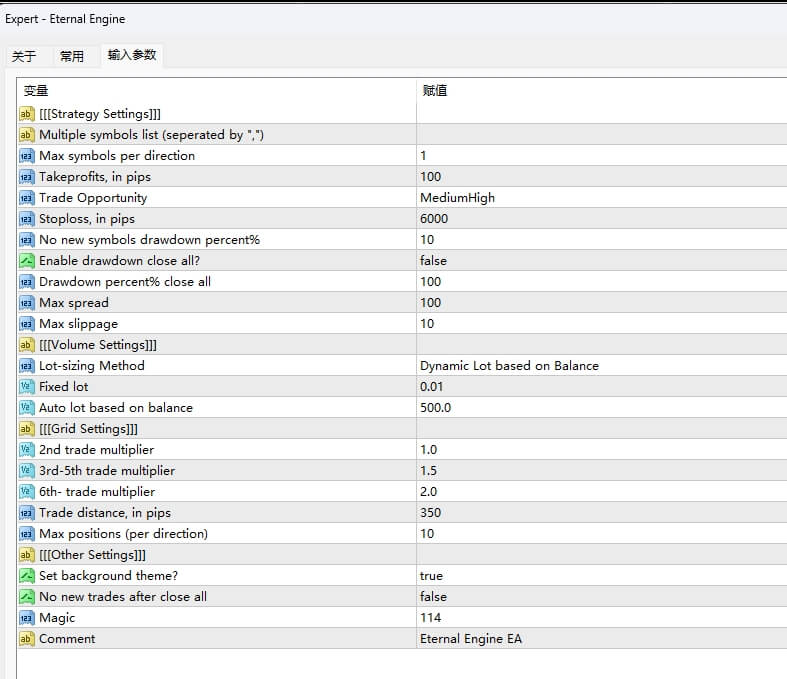Switch to the 关于 tab
The image size is (787, 679).
click(x=24, y=56)
